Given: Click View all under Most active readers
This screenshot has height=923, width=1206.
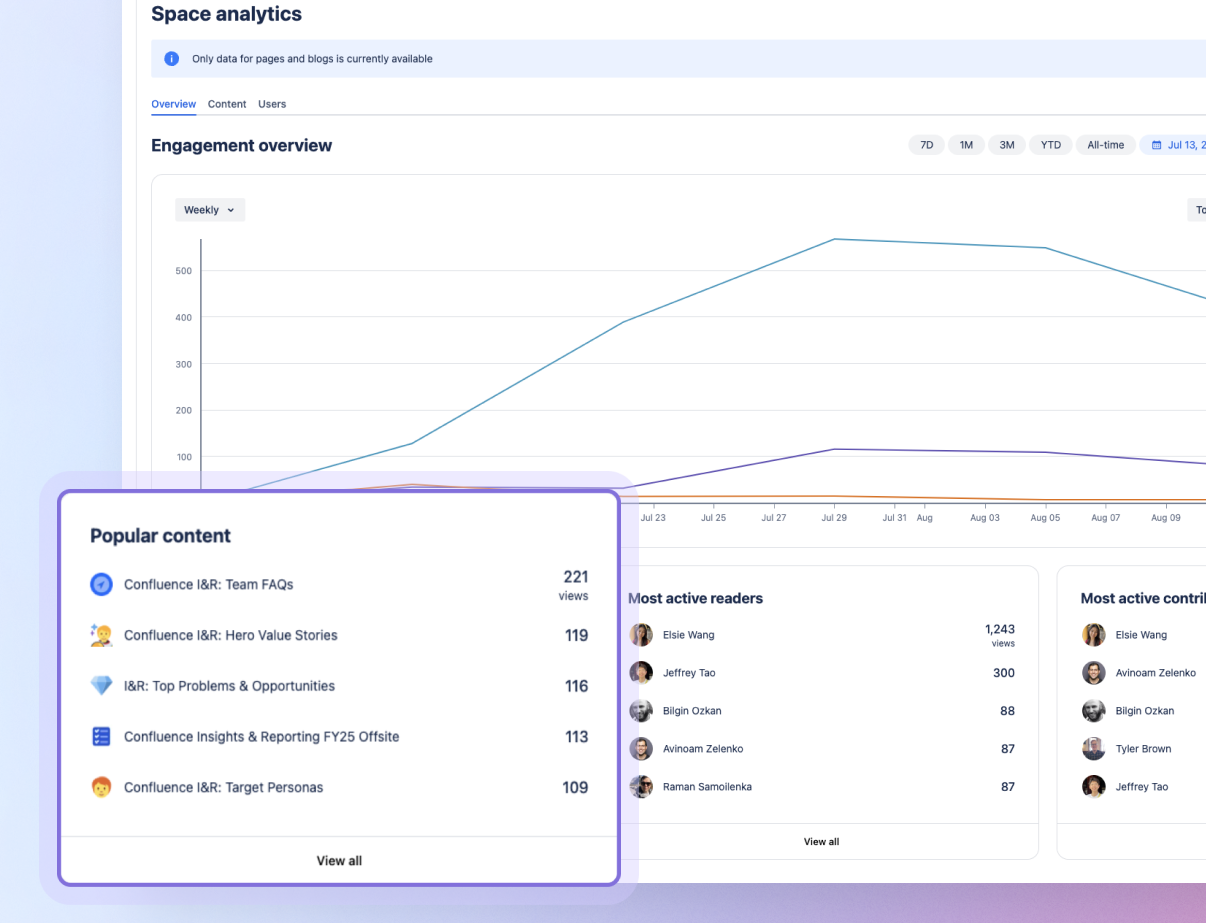Looking at the screenshot, I should 822,842.
